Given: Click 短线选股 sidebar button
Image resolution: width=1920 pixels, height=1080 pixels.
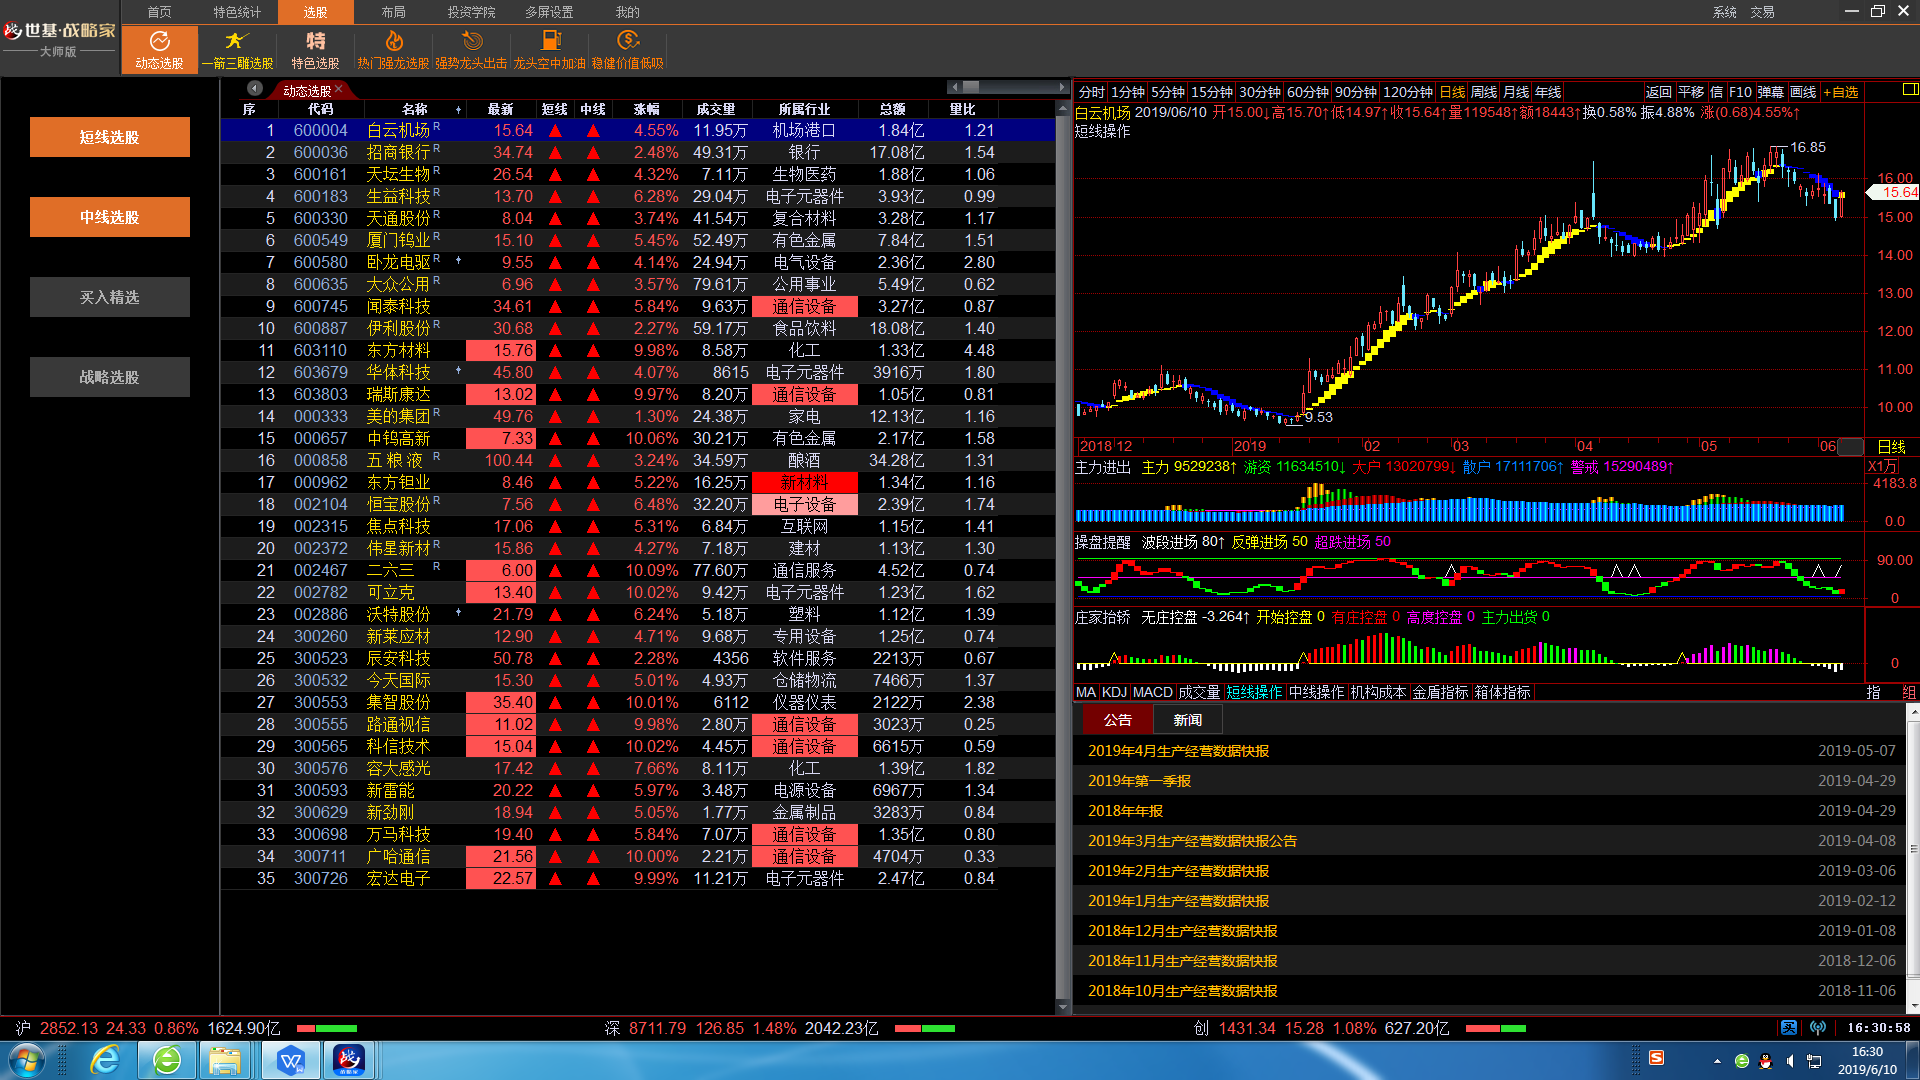Looking at the screenshot, I should coord(110,137).
